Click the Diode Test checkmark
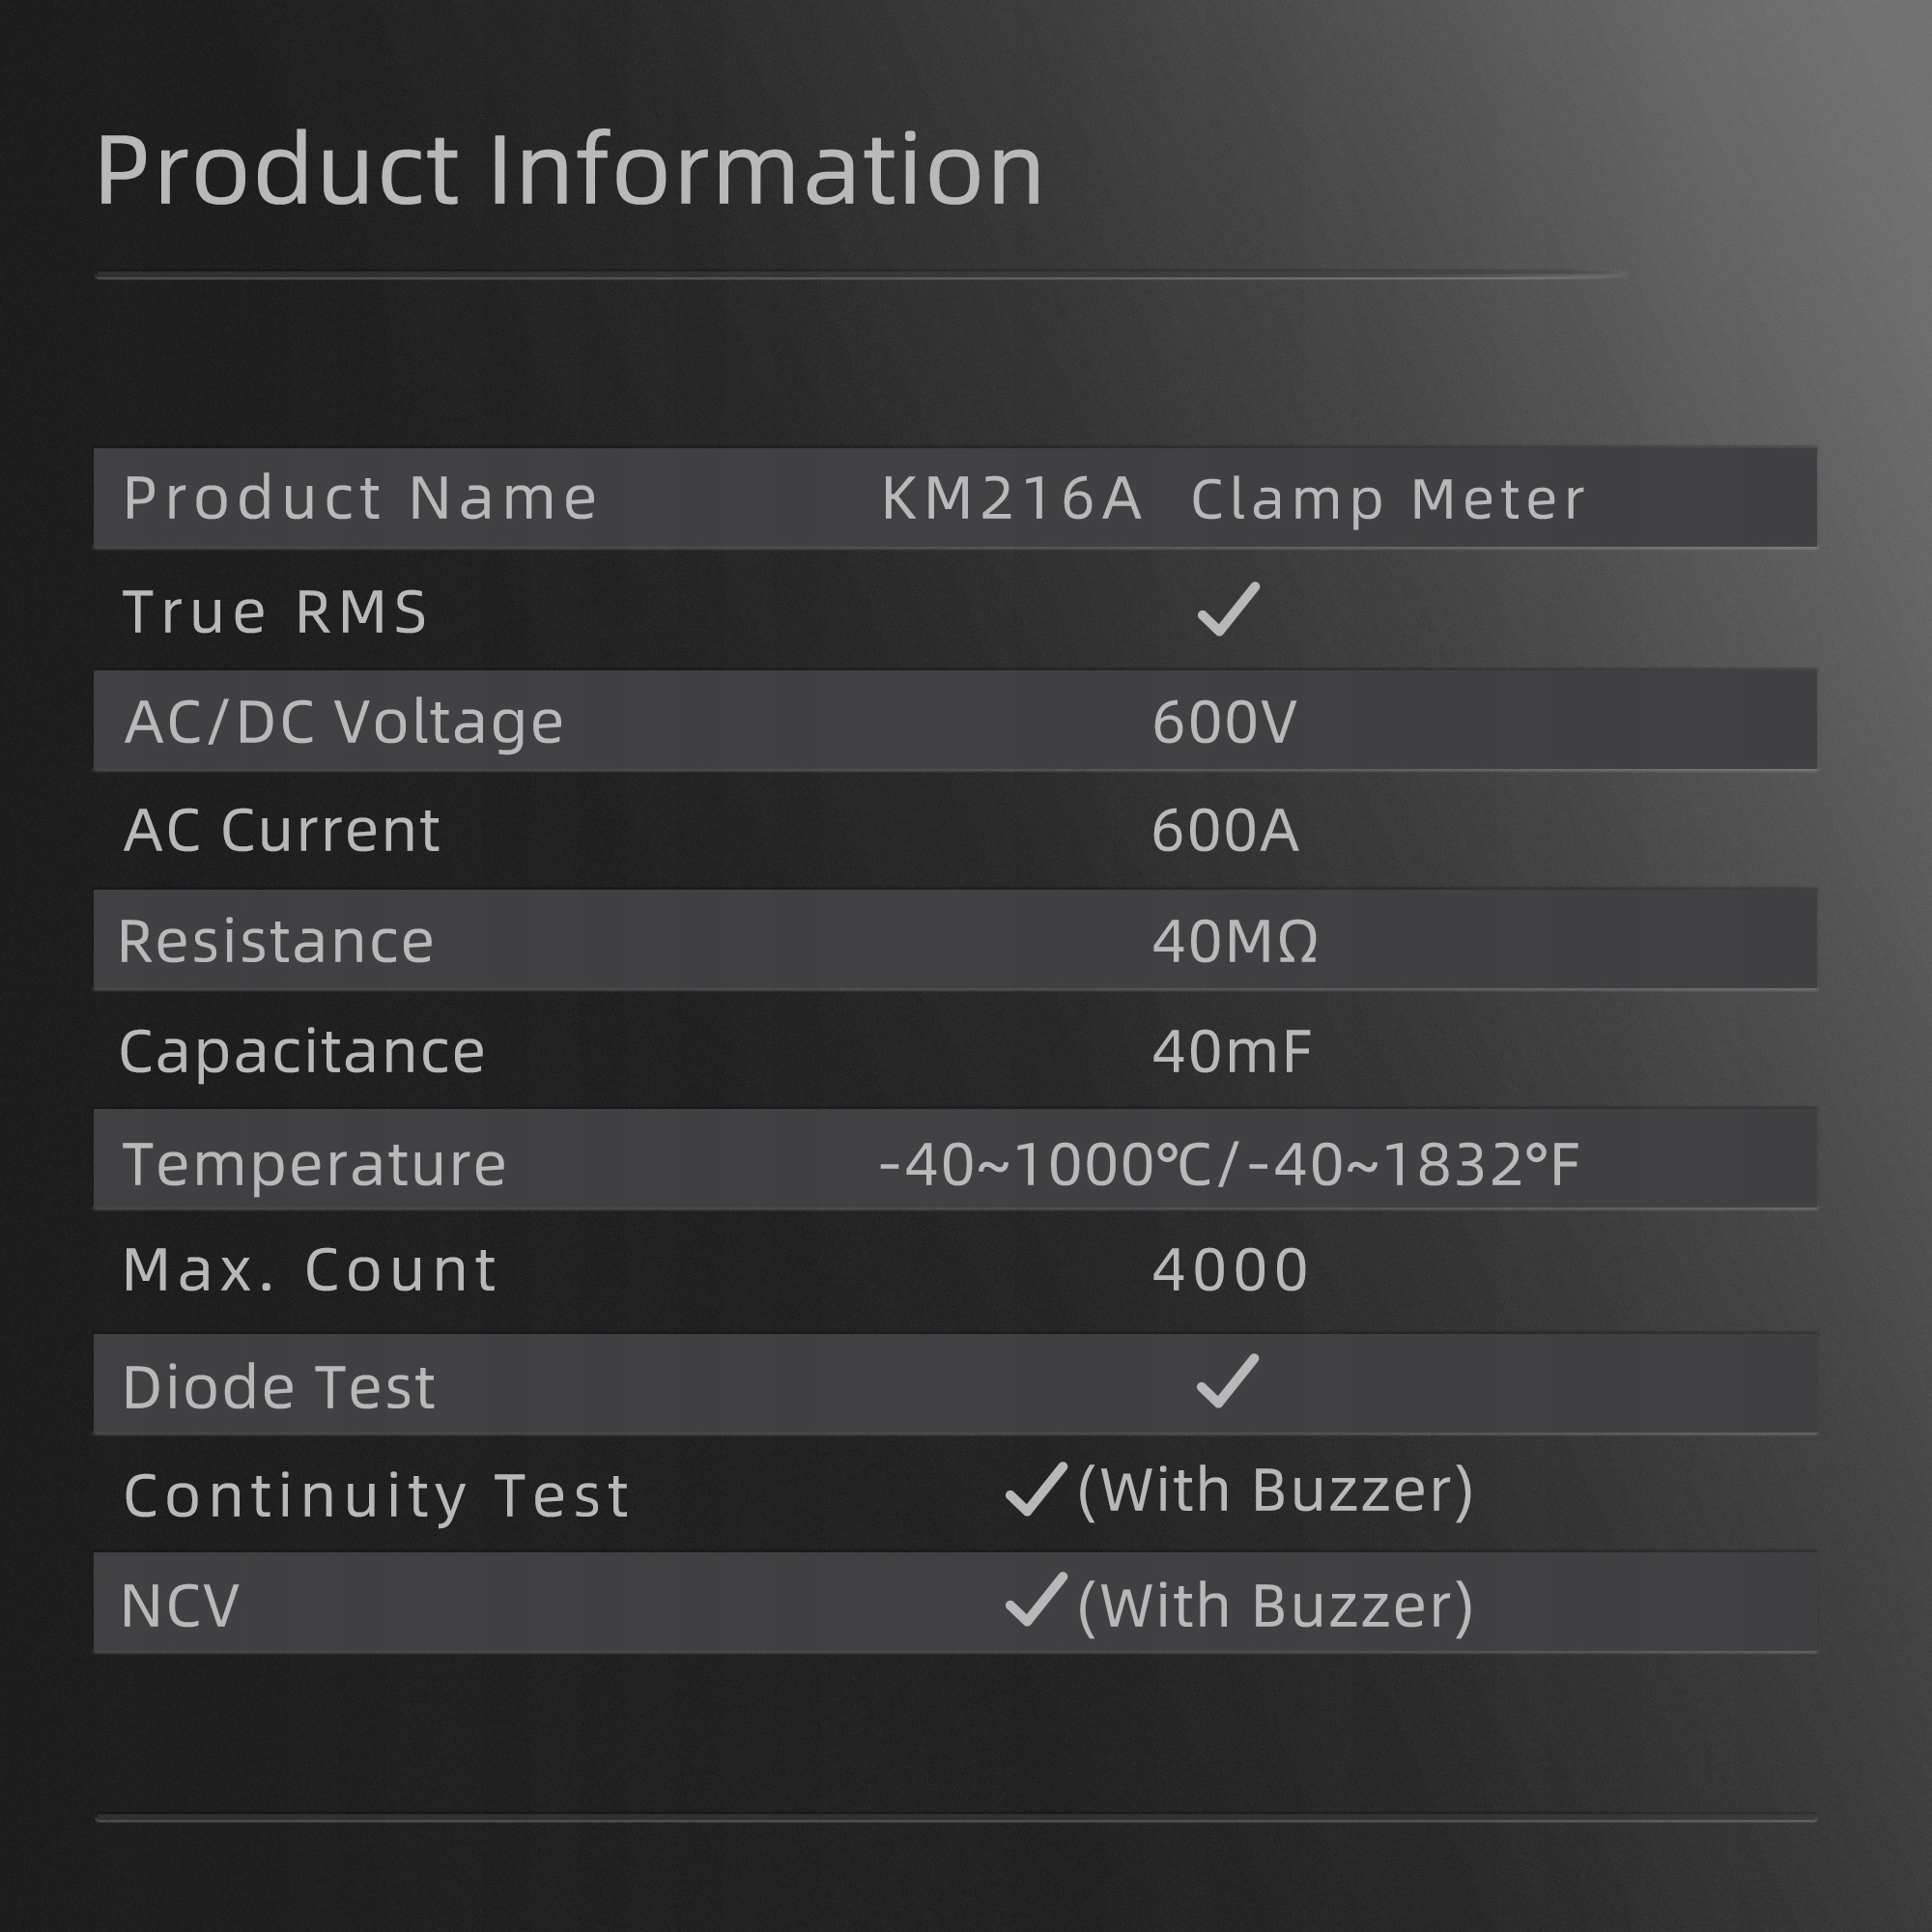Image resolution: width=1932 pixels, height=1932 pixels. [1227, 1382]
